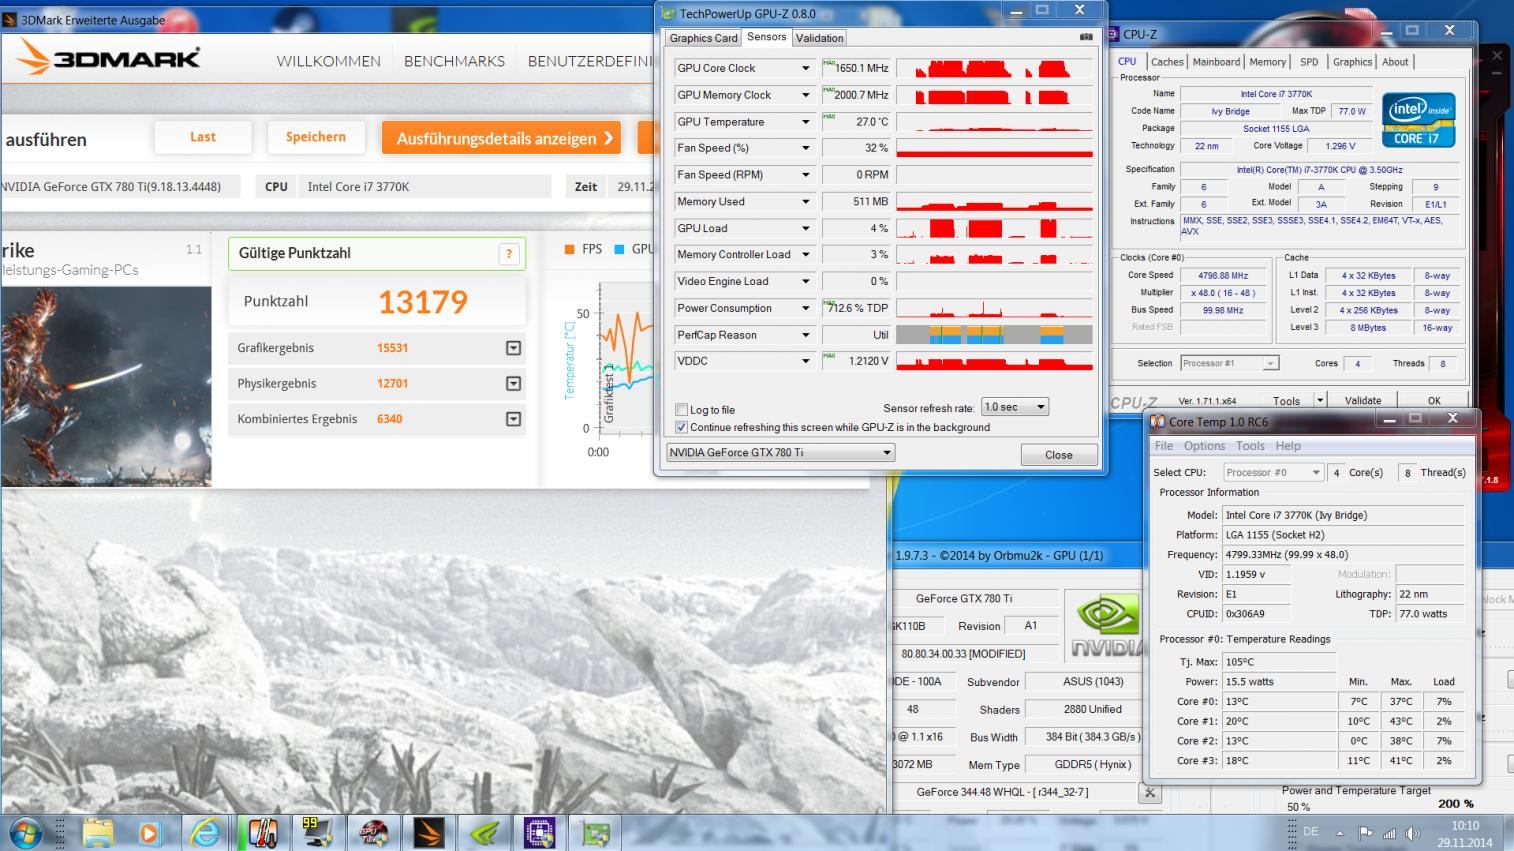Open Internet Explorer from taskbar
The image size is (1514, 851).
tap(205, 832)
